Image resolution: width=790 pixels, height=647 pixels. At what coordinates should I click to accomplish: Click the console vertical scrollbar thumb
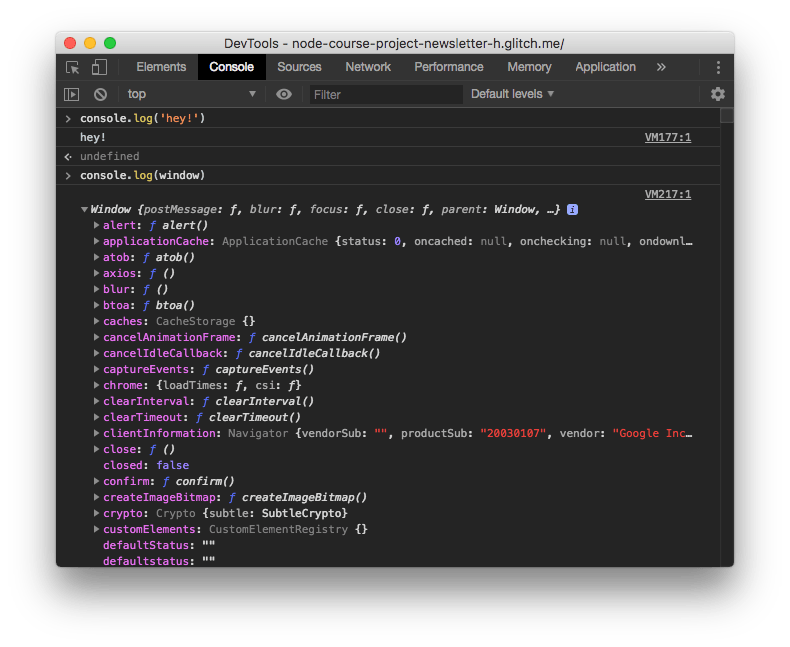[727, 116]
